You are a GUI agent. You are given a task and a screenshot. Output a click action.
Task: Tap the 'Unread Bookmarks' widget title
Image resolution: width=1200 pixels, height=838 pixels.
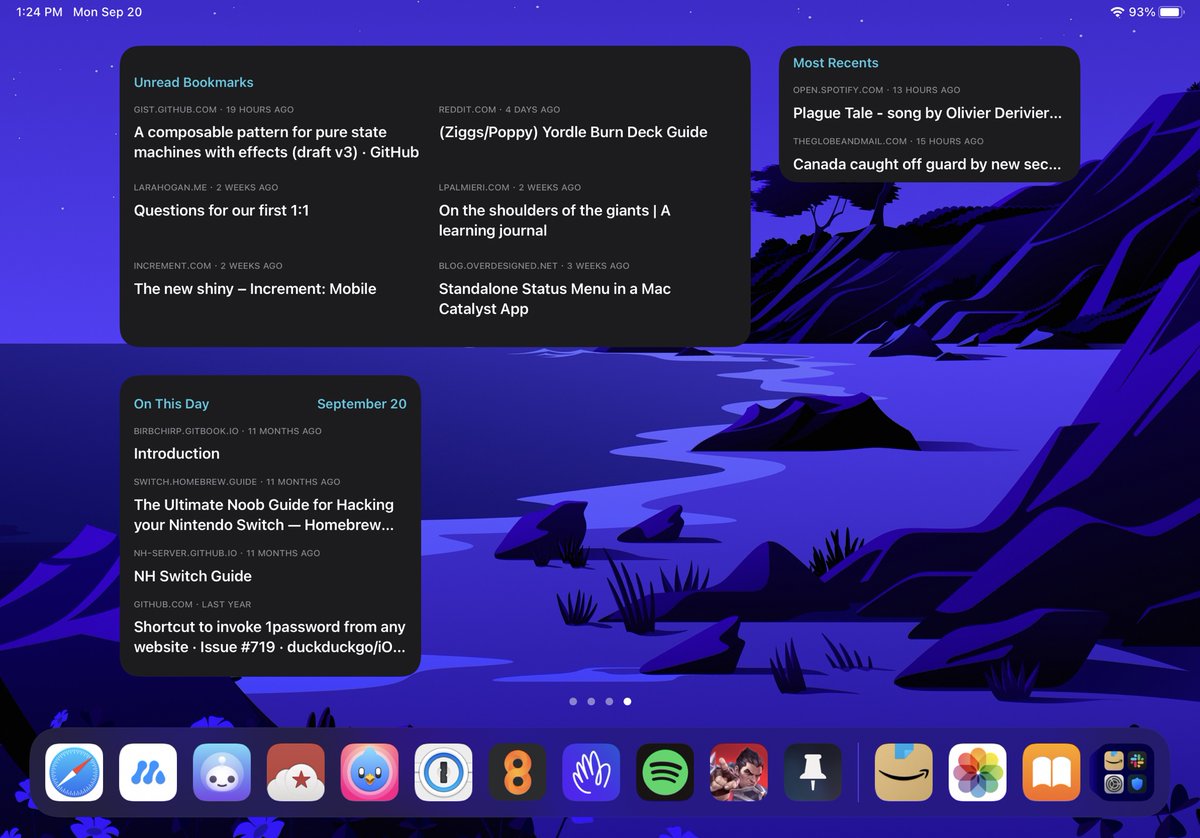(194, 82)
